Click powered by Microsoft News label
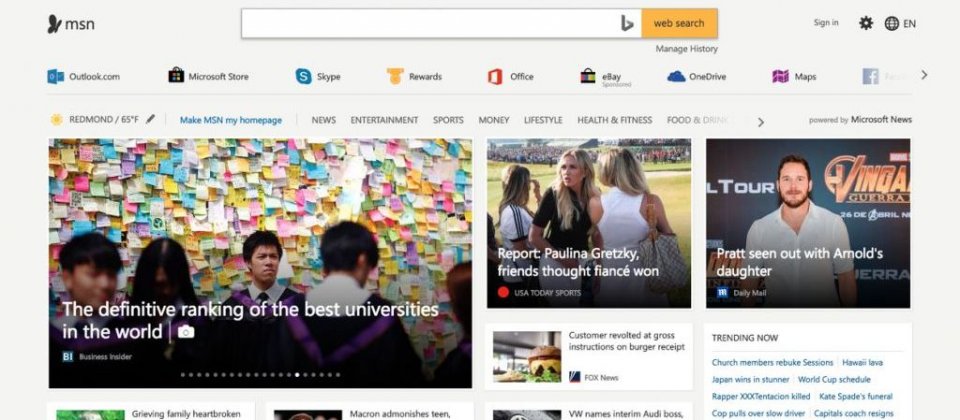This screenshot has width=960, height=420. coord(860,119)
